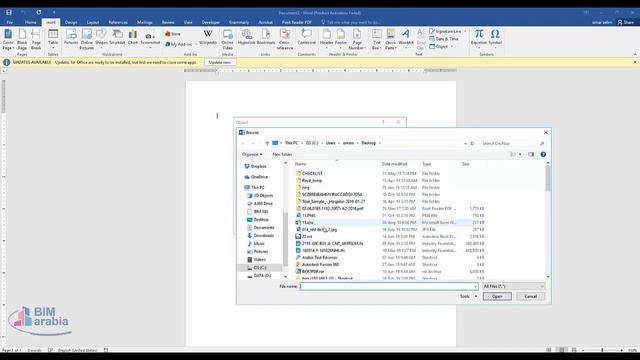
Task: Click Cancel in the Browse dialog
Action: (x=530, y=296)
